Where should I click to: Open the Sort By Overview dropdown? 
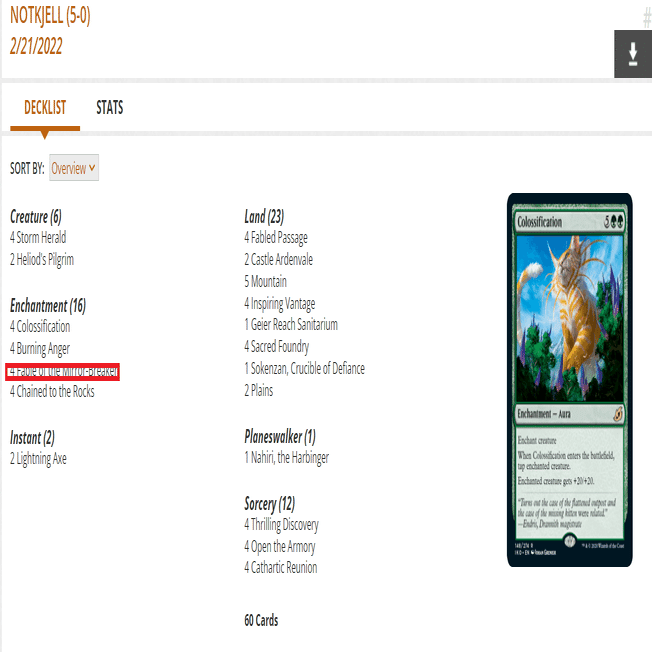[74, 168]
